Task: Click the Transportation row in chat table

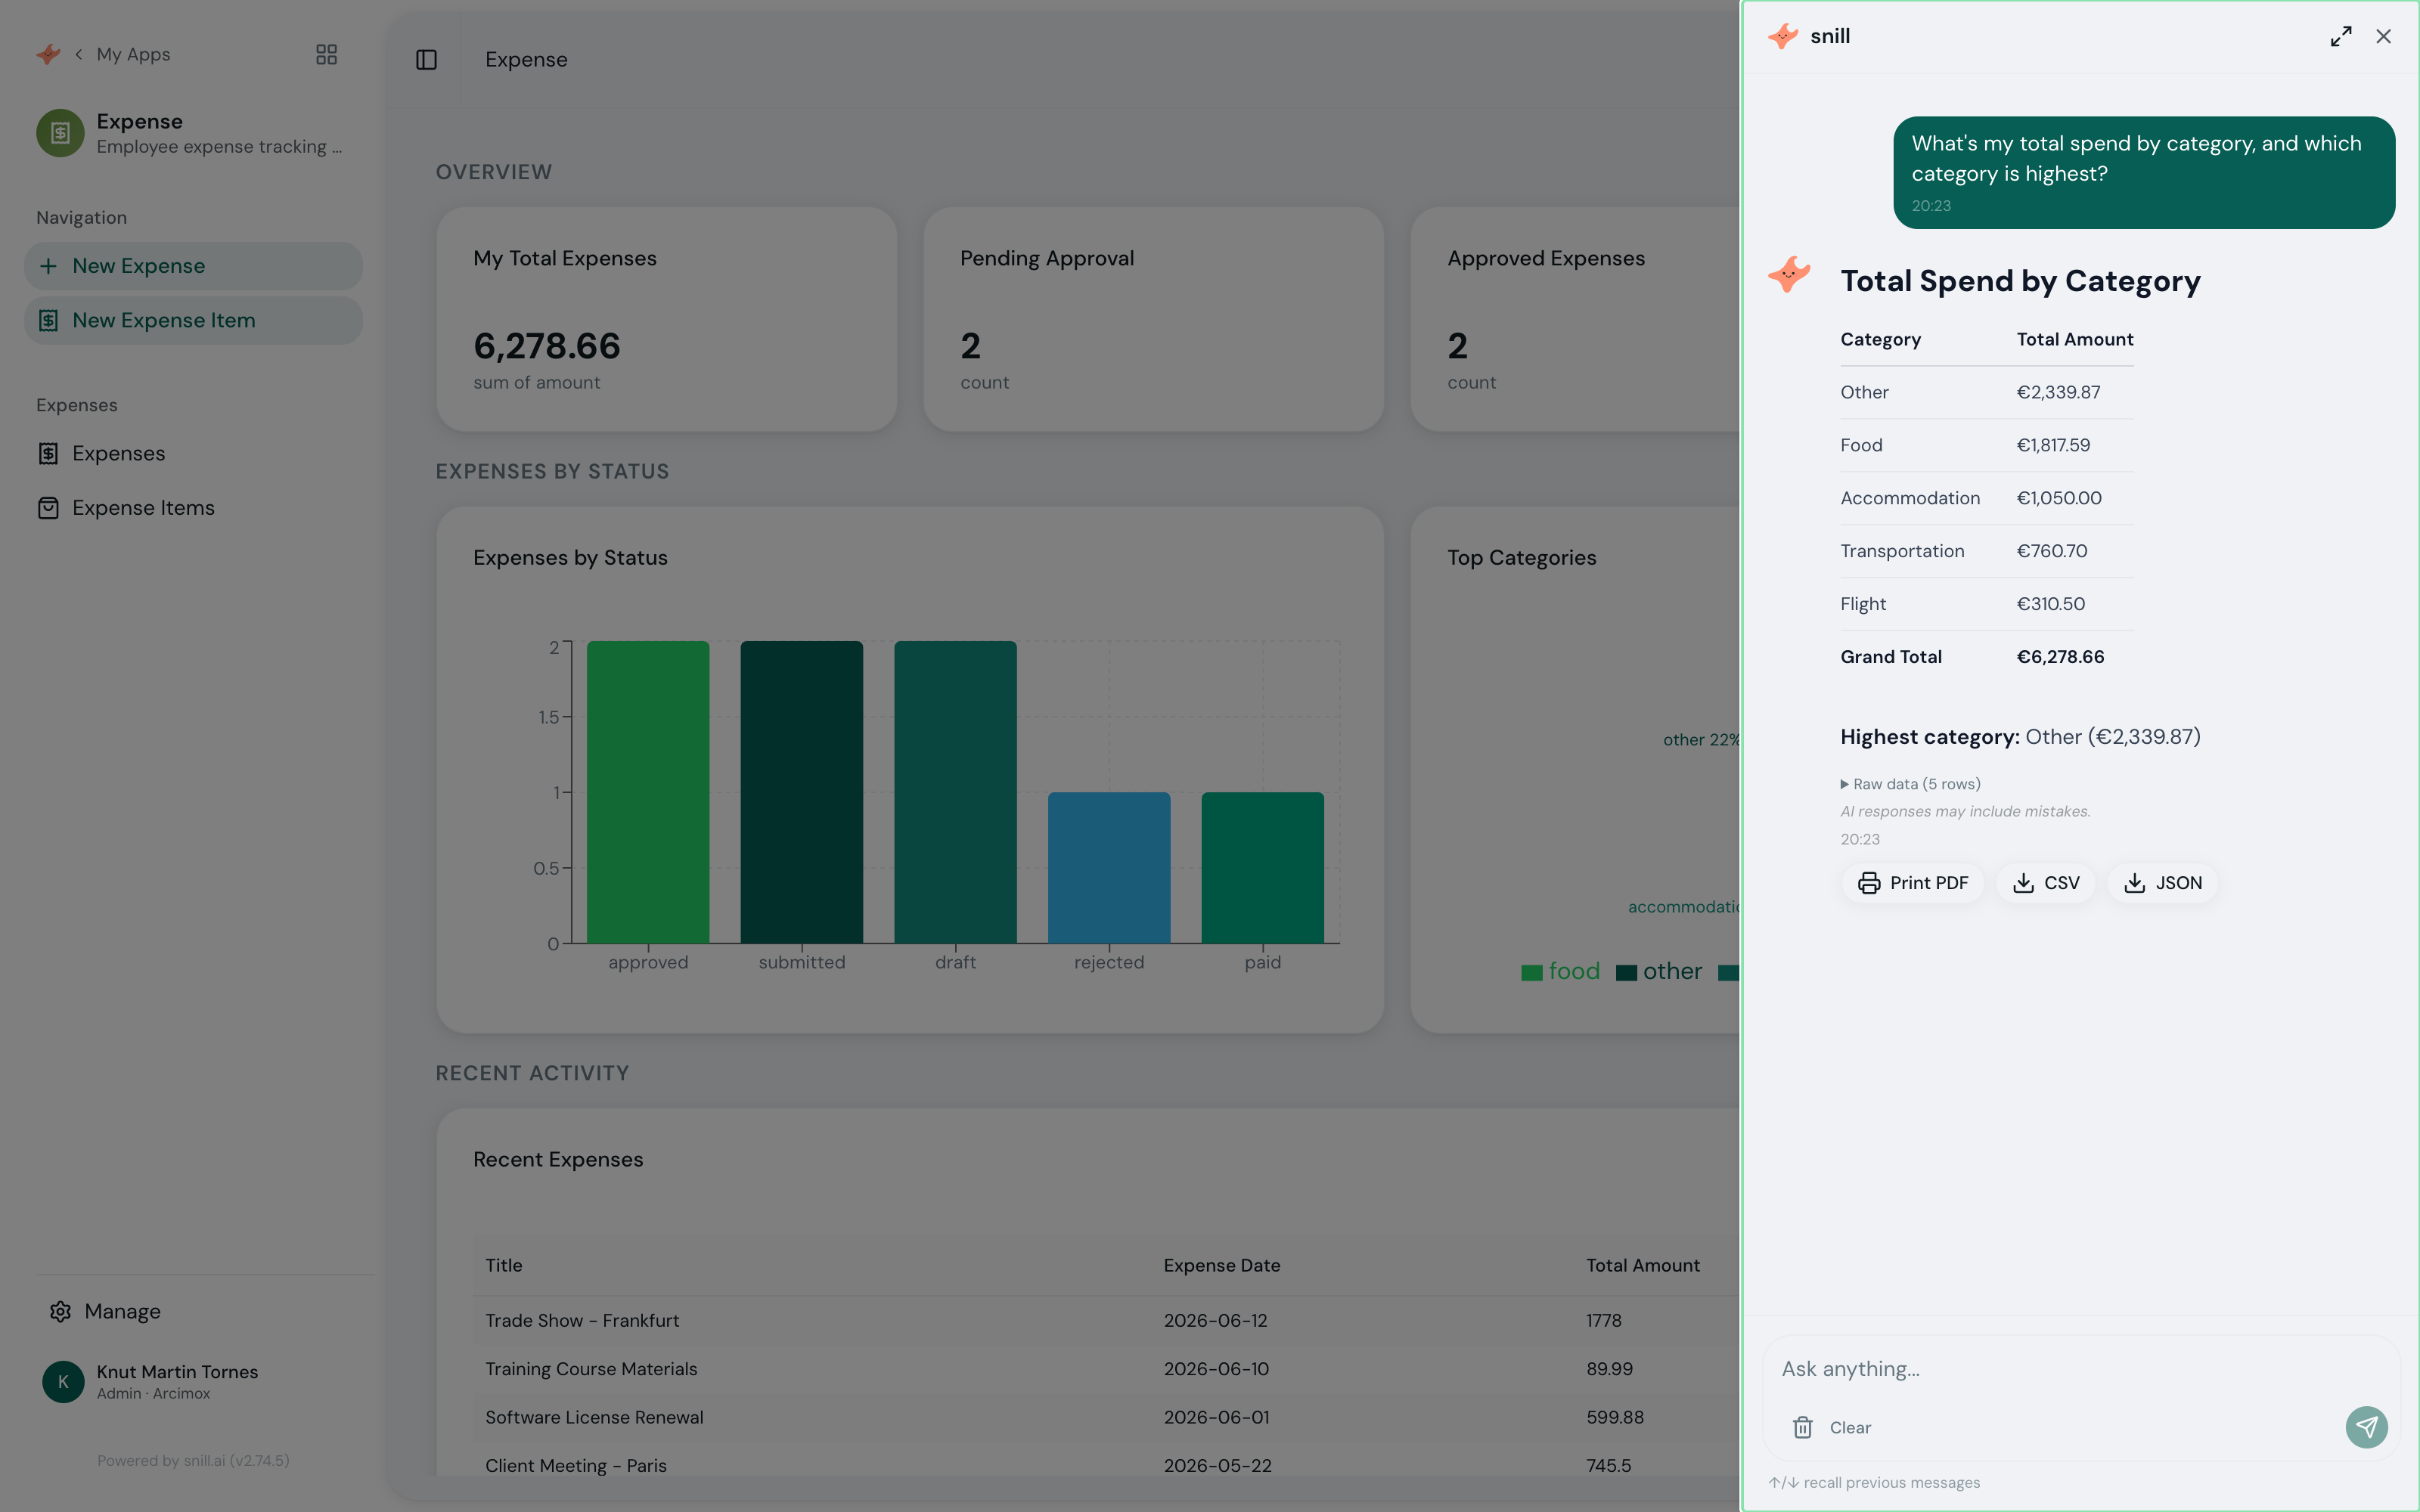Action: 1986,551
